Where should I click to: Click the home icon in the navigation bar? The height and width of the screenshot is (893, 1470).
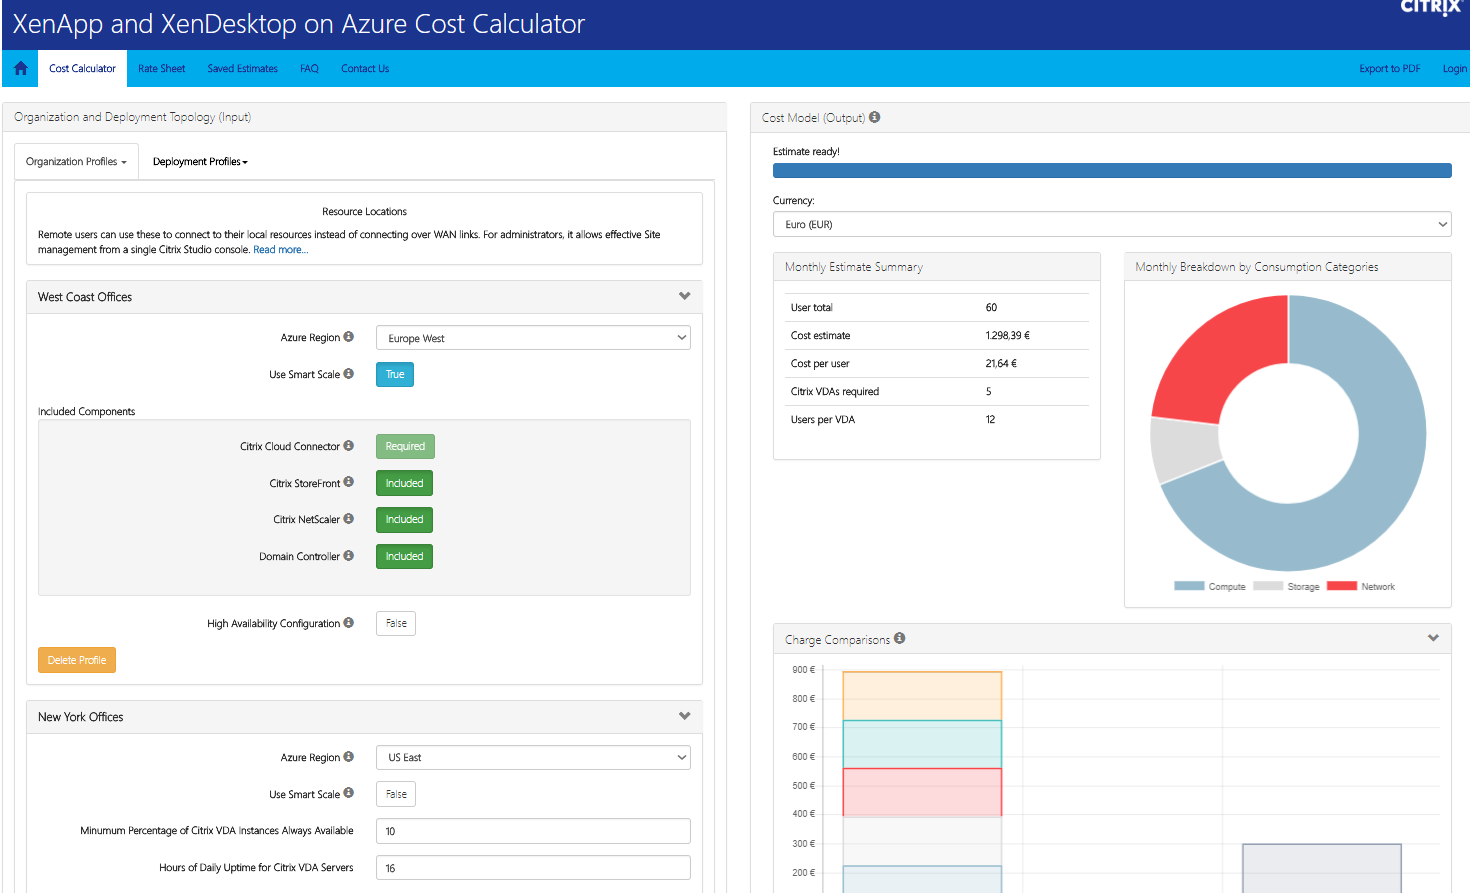[x=19, y=68]
